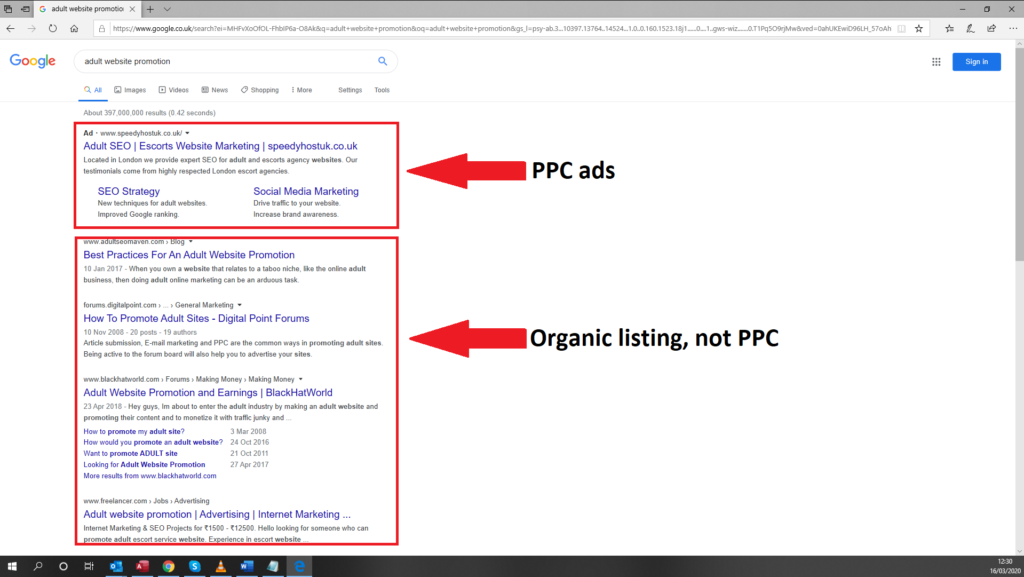This screenshot has height=577, width=1024.
Task: Open the browser home page
Action: tap(74, 28)
